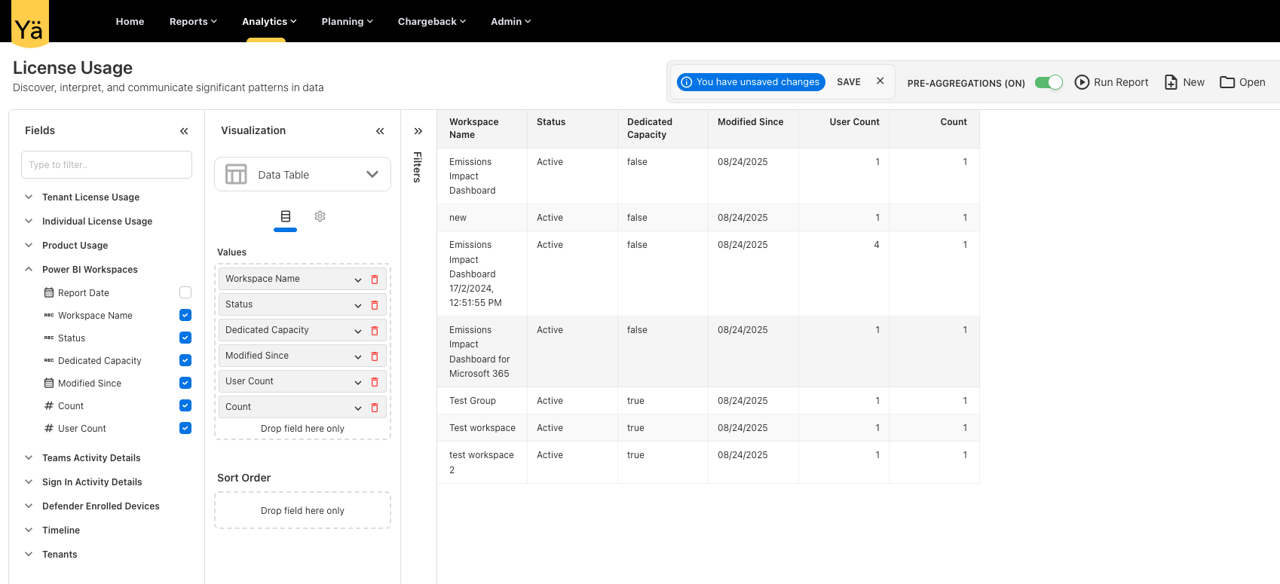Uncheck the Workspace Name field checkbox
The width and height of the screenshot is (1280, 584).
pos(185,315)
